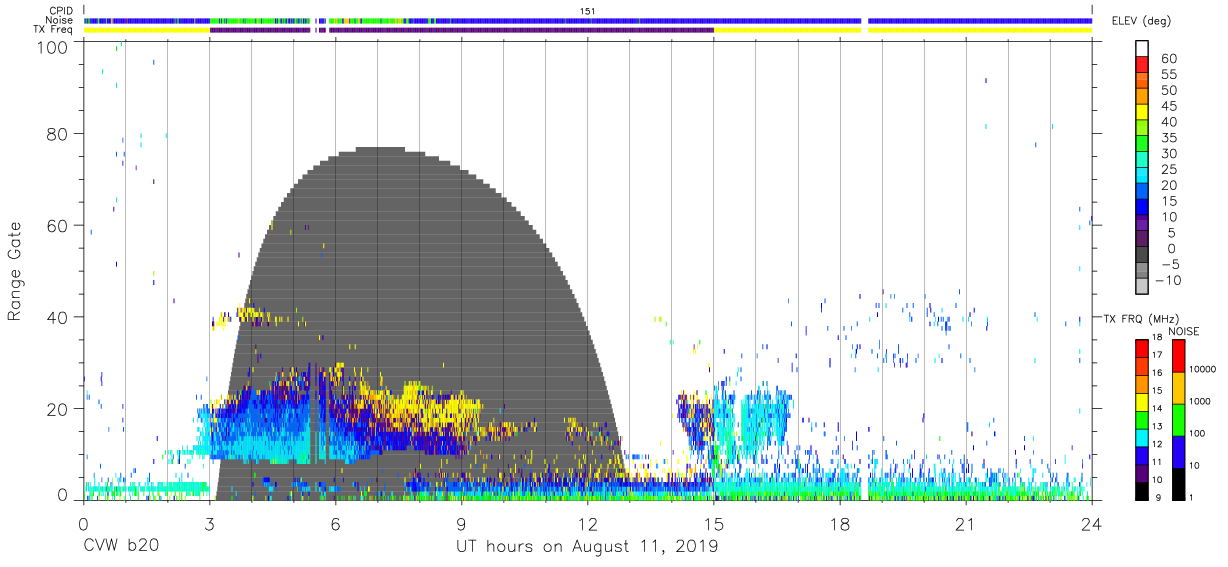
Task: Click the 20 tick on Range Gate axis
Action: point(58,409)
